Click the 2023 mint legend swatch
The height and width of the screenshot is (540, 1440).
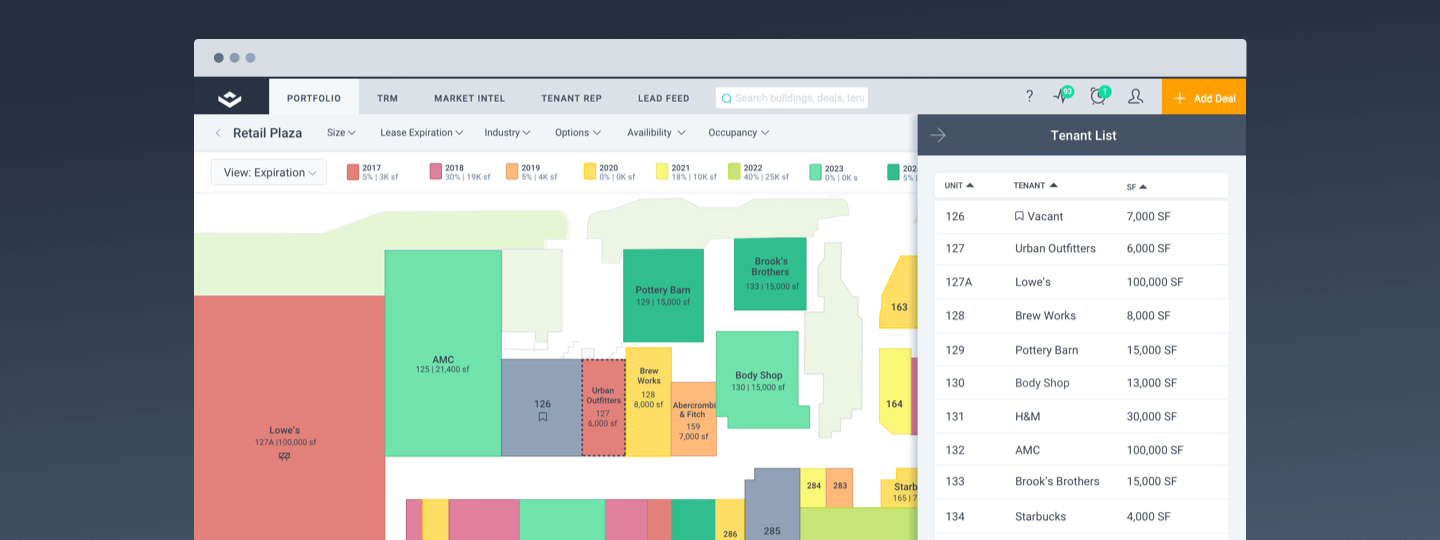(816, 172)
